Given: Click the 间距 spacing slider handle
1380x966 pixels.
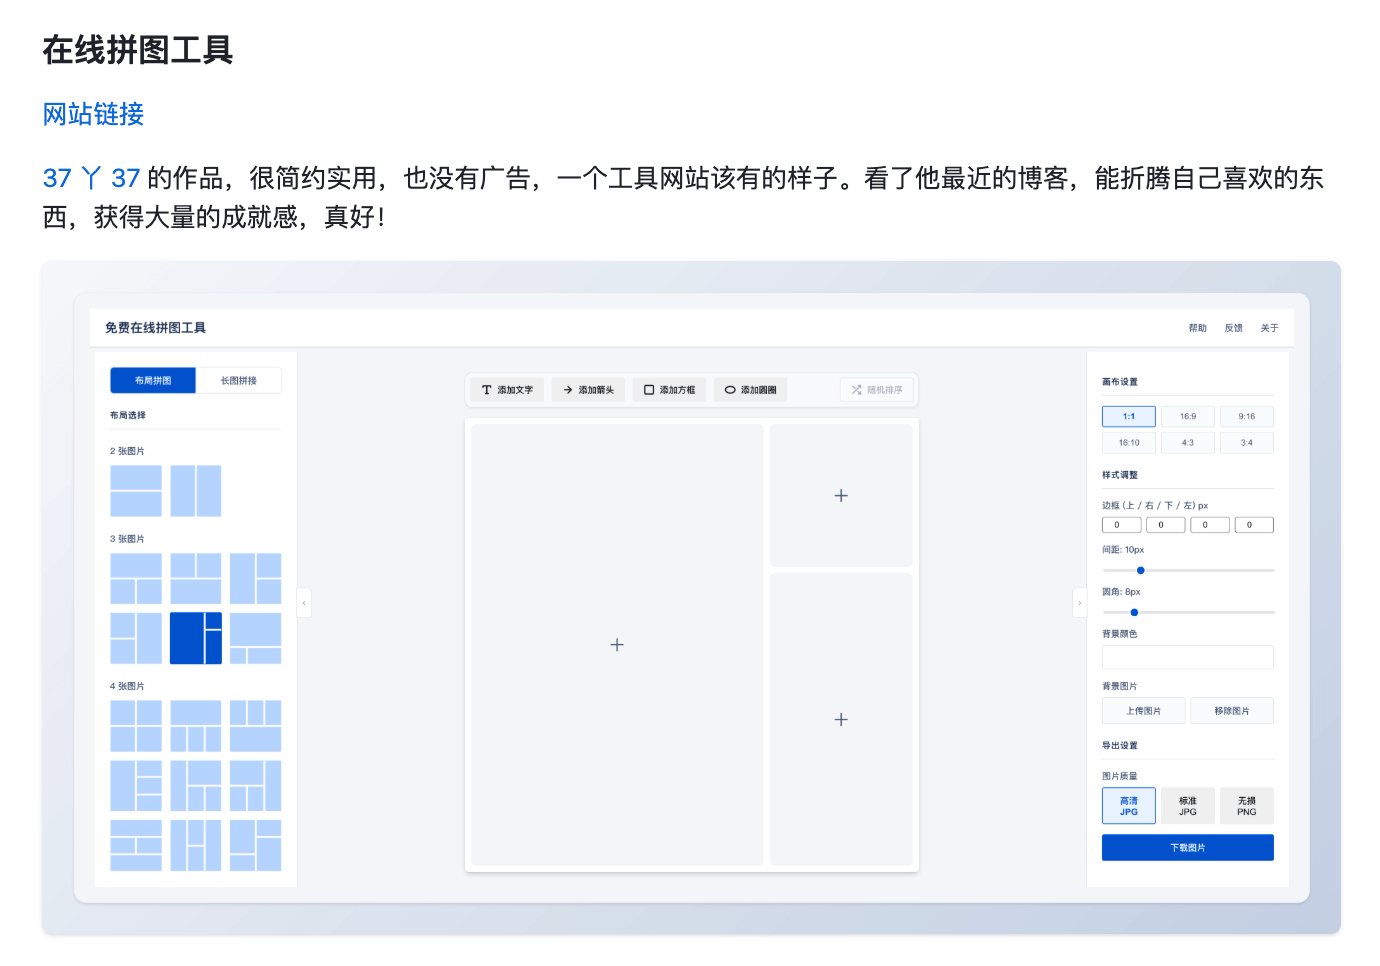Looking at the screenshot, I should pos(1140,570).
